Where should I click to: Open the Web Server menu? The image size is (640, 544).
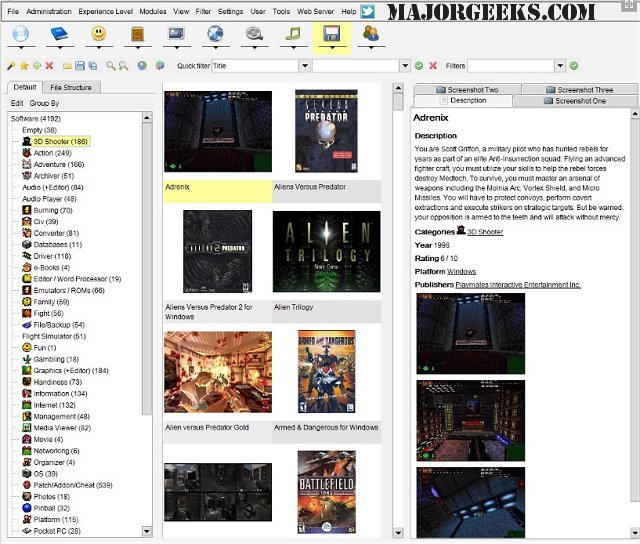coord(316,11)
